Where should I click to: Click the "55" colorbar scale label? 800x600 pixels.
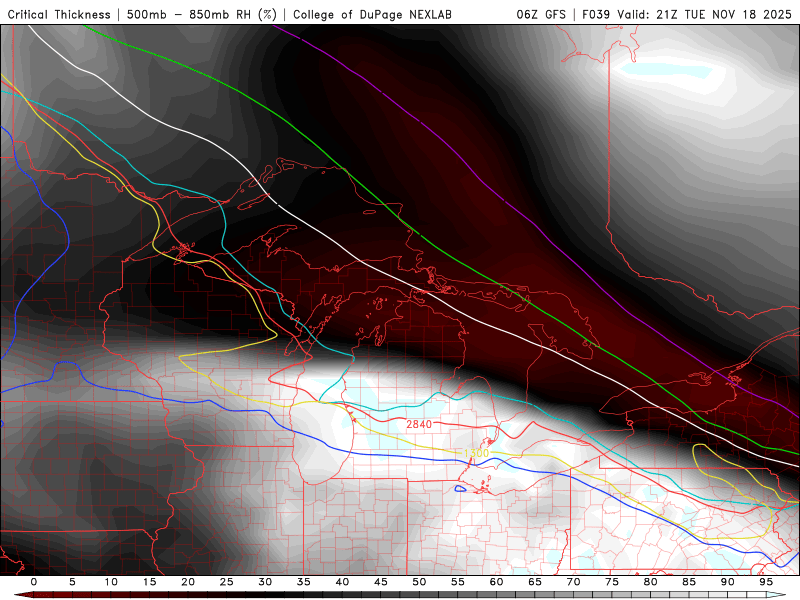(x=458, y=582)
